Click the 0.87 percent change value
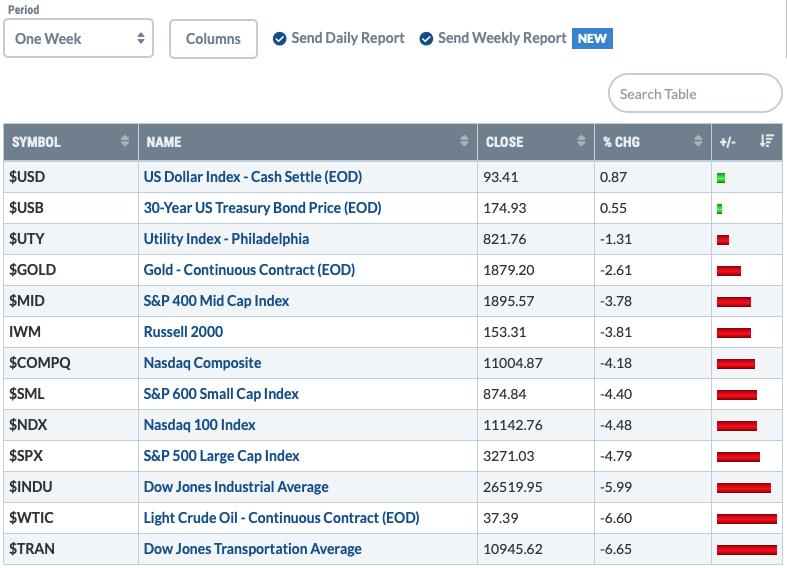 (613, 178)
